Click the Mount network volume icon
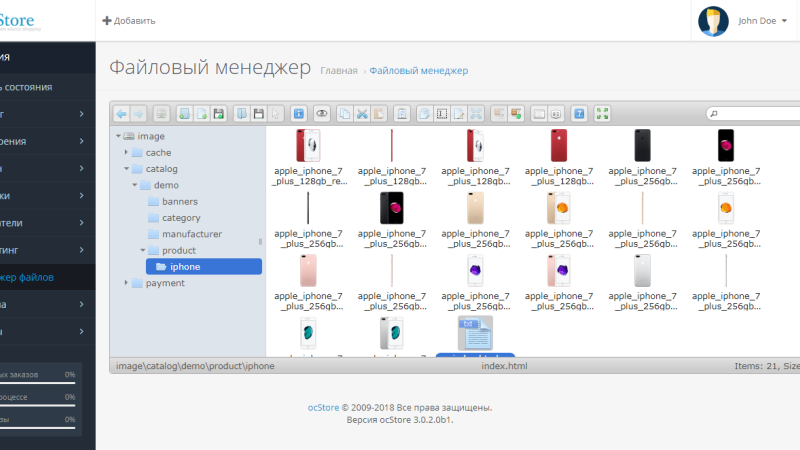Screen dimensions: 800x450 coord(162,114)
